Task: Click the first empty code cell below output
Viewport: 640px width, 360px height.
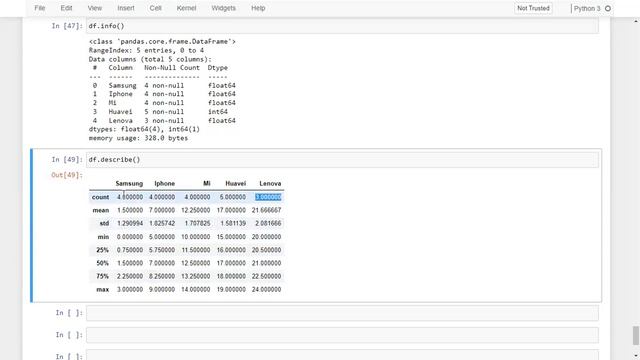Action: pyautogui.click(x=342, y=313)
